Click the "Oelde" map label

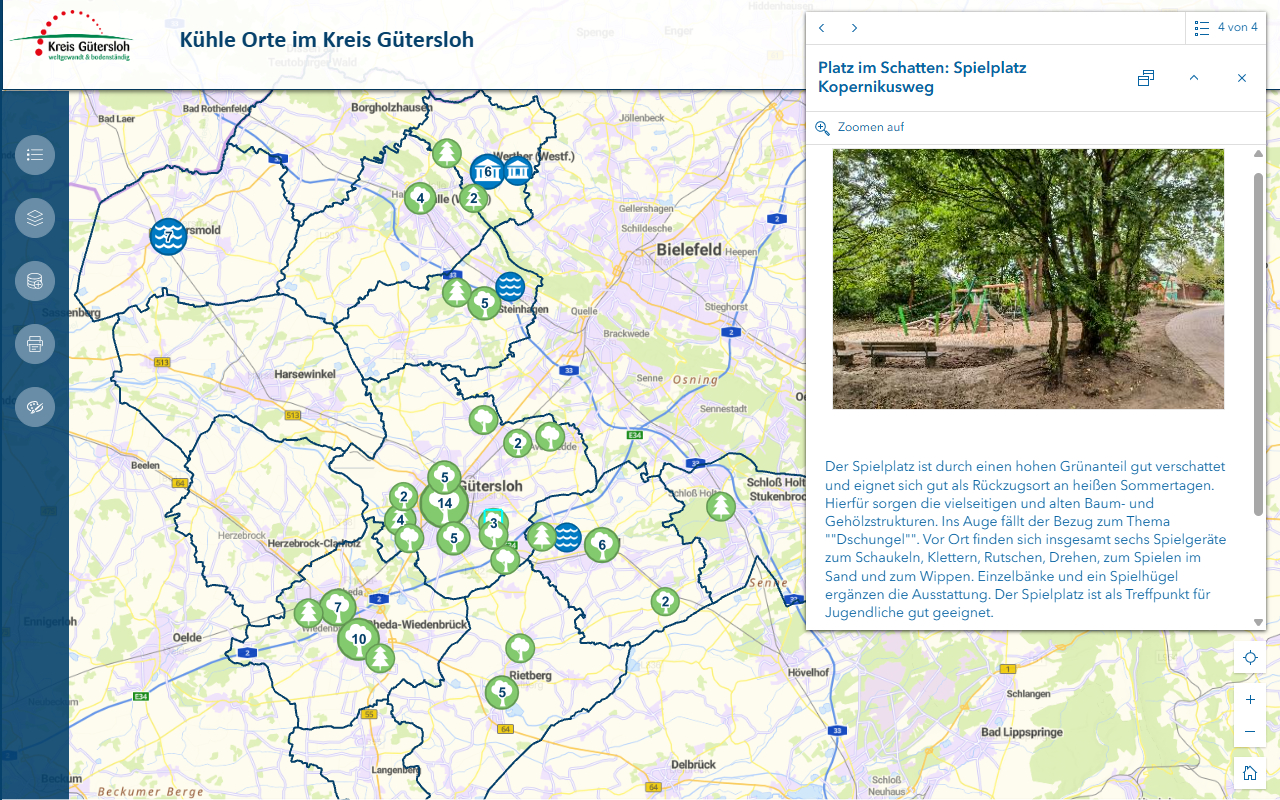pyautogui.click(x=187, y=637)
